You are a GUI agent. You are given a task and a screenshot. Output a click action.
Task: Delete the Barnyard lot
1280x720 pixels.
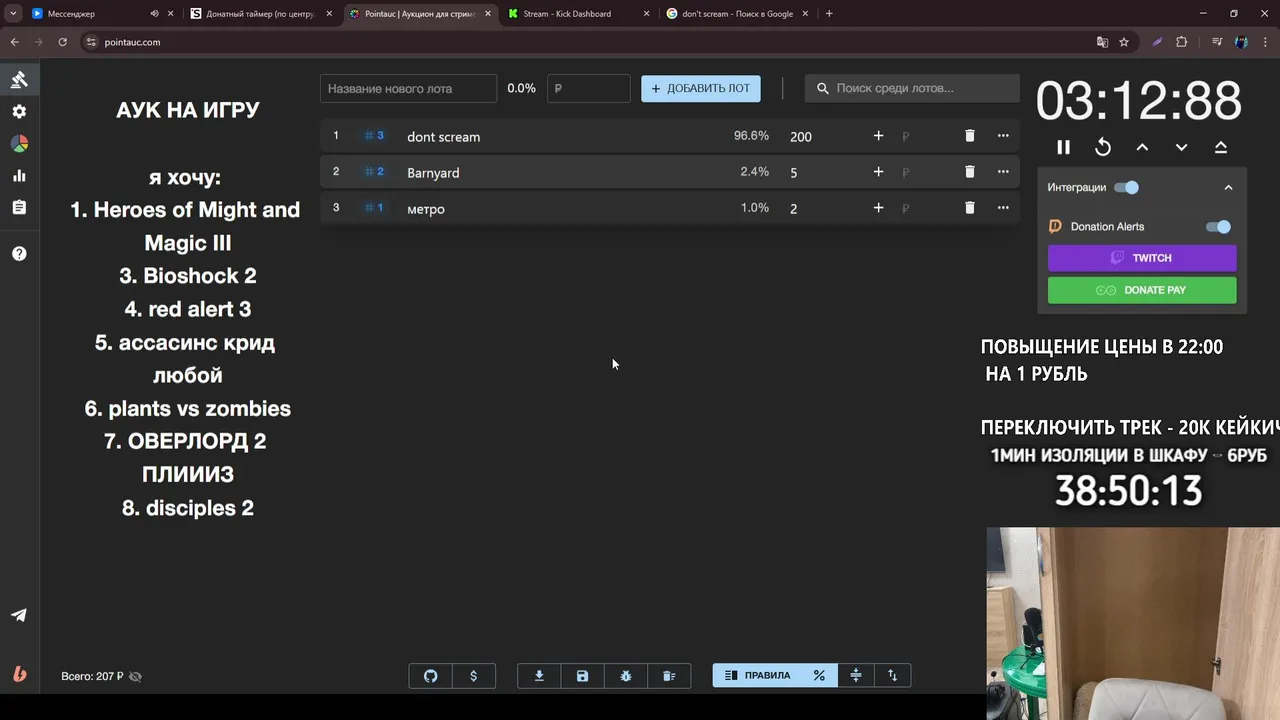(969, 172)
